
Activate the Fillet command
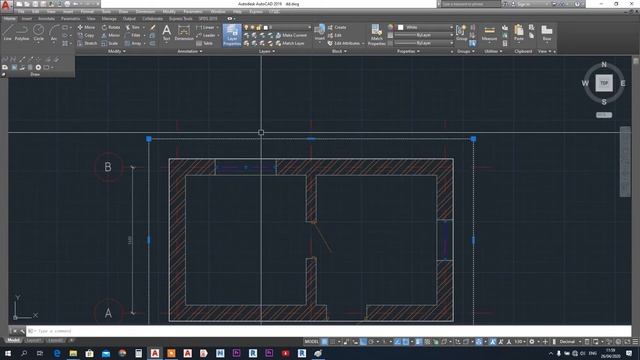(x=133, y=36)
